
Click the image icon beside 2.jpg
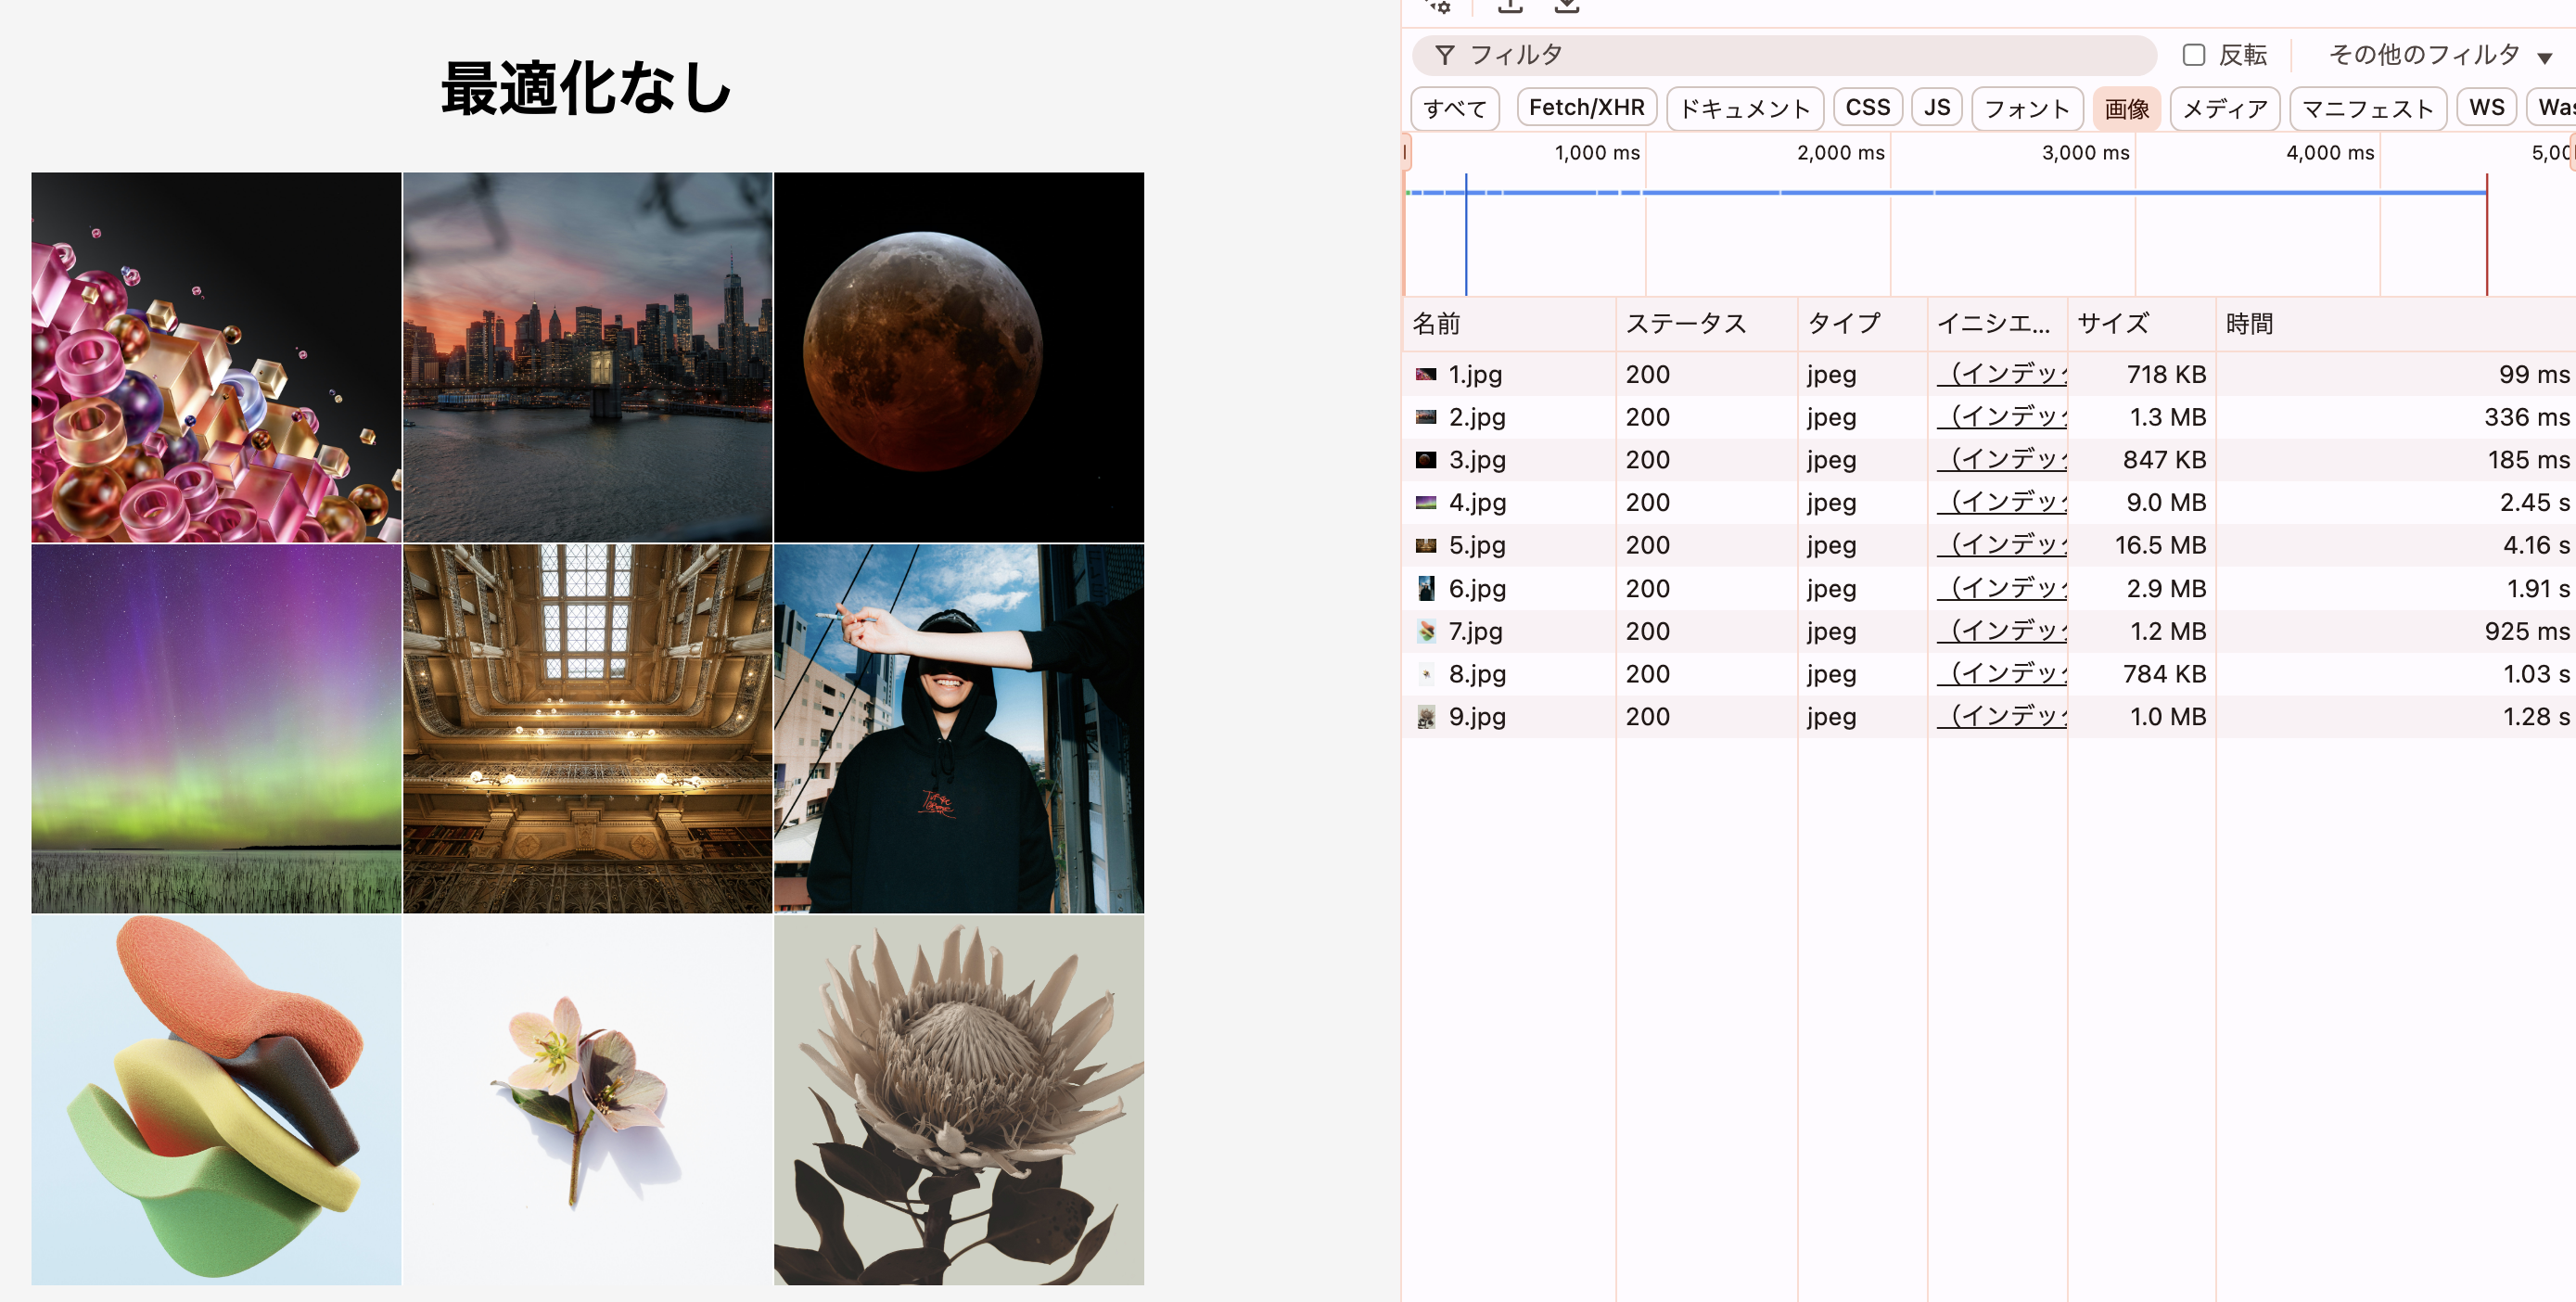click(1426, 416)
